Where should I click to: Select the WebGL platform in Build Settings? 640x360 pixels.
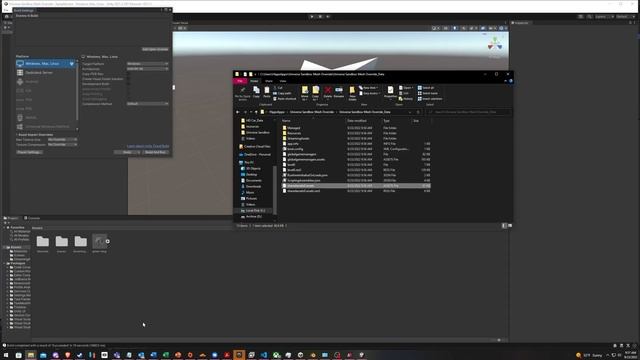46,118
